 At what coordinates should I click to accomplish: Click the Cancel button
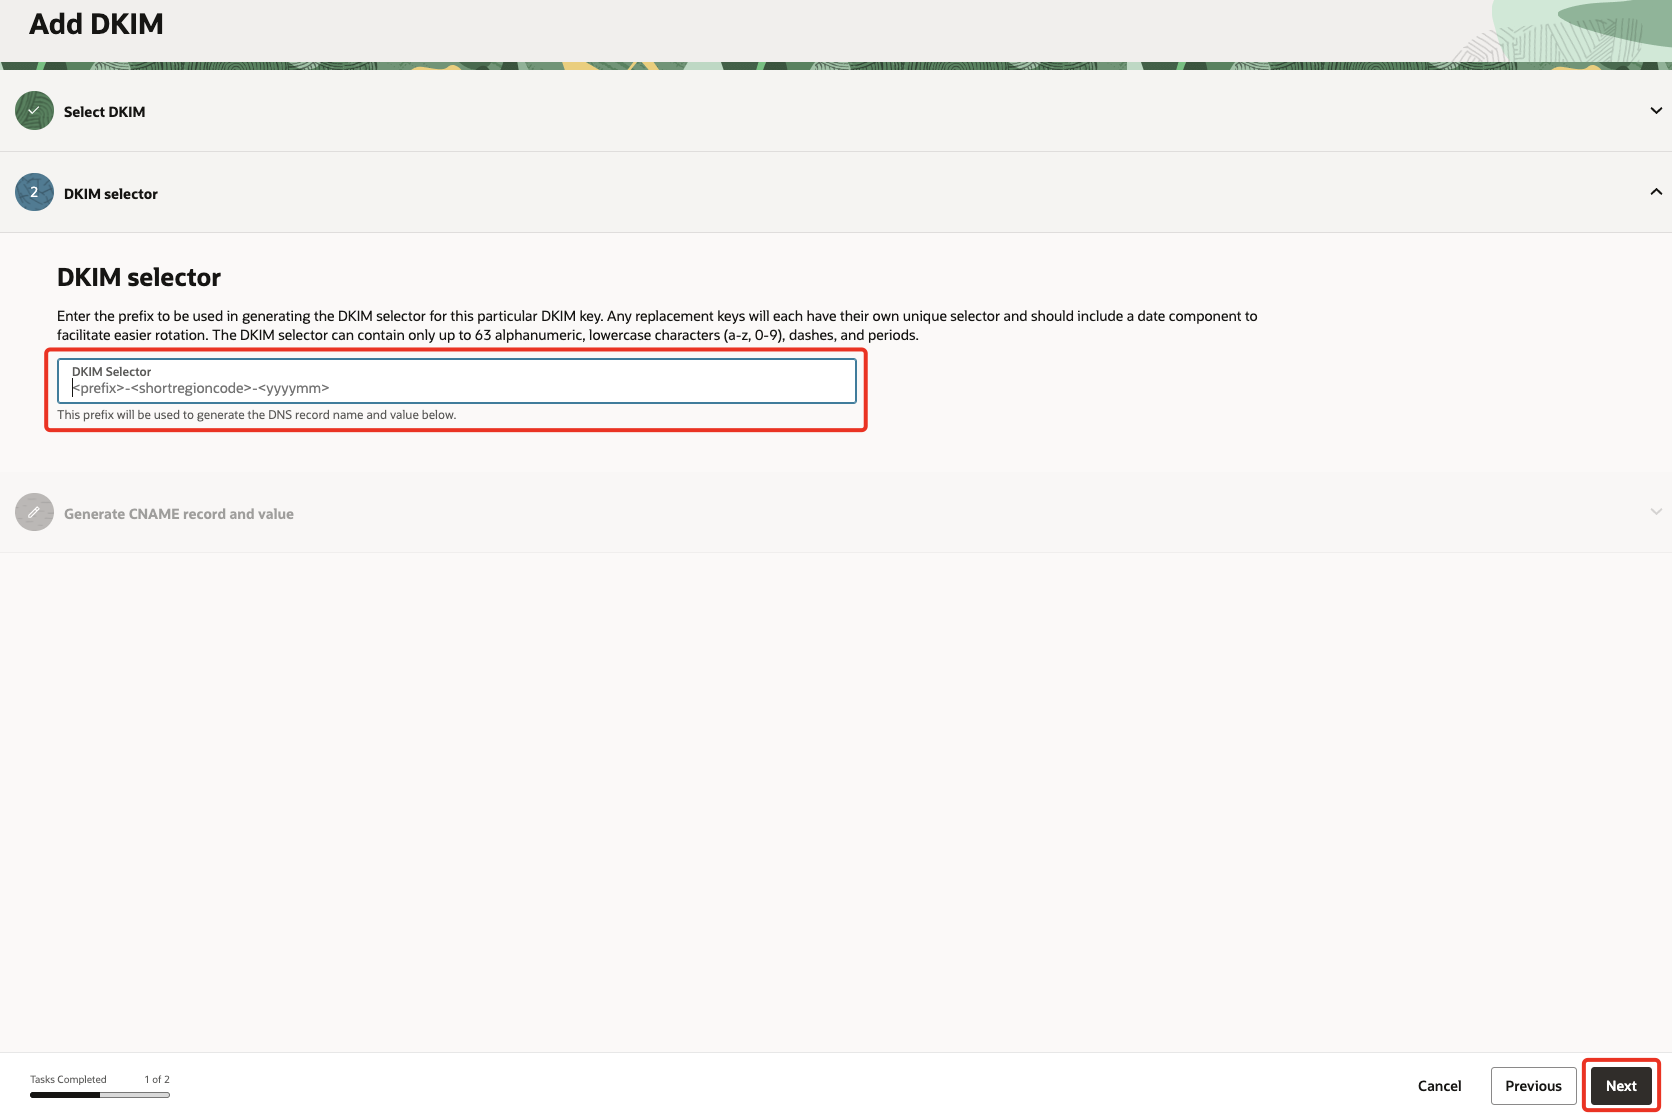(x=1439, y=1085)
